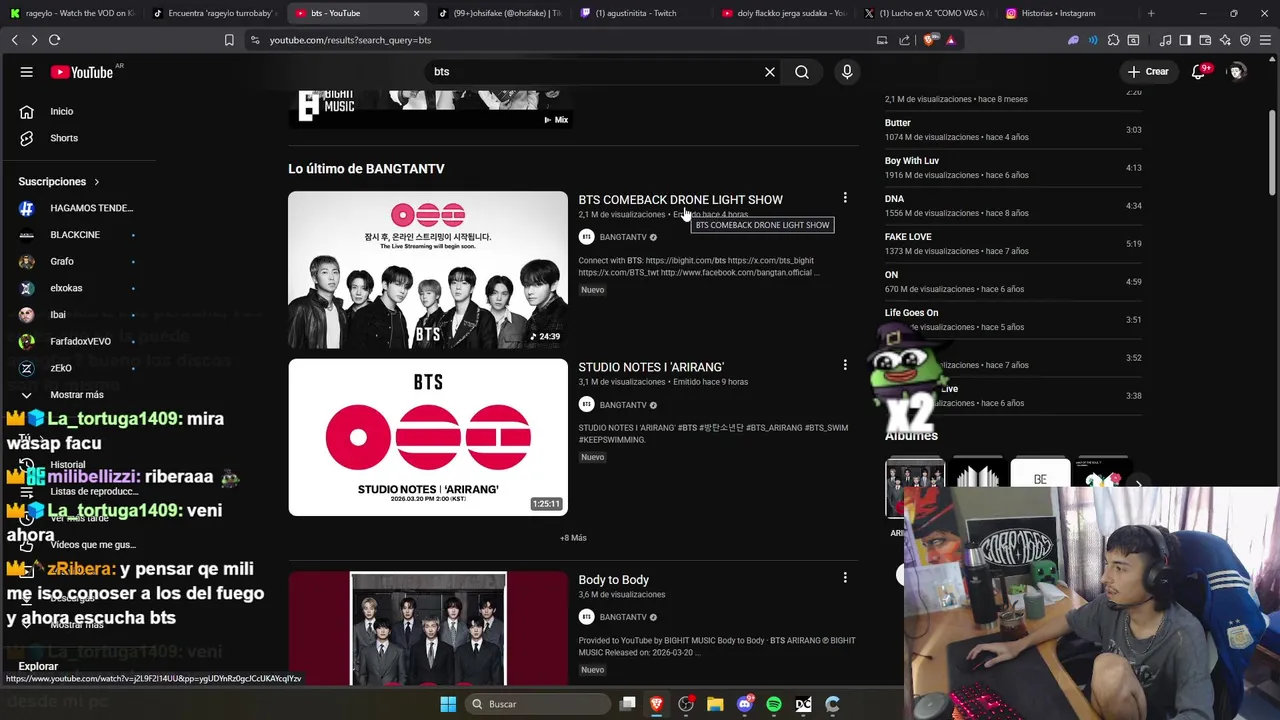Bookmark this page icon in address bar
This screenshot has height=720, width=1280.
tap(229, 40)
